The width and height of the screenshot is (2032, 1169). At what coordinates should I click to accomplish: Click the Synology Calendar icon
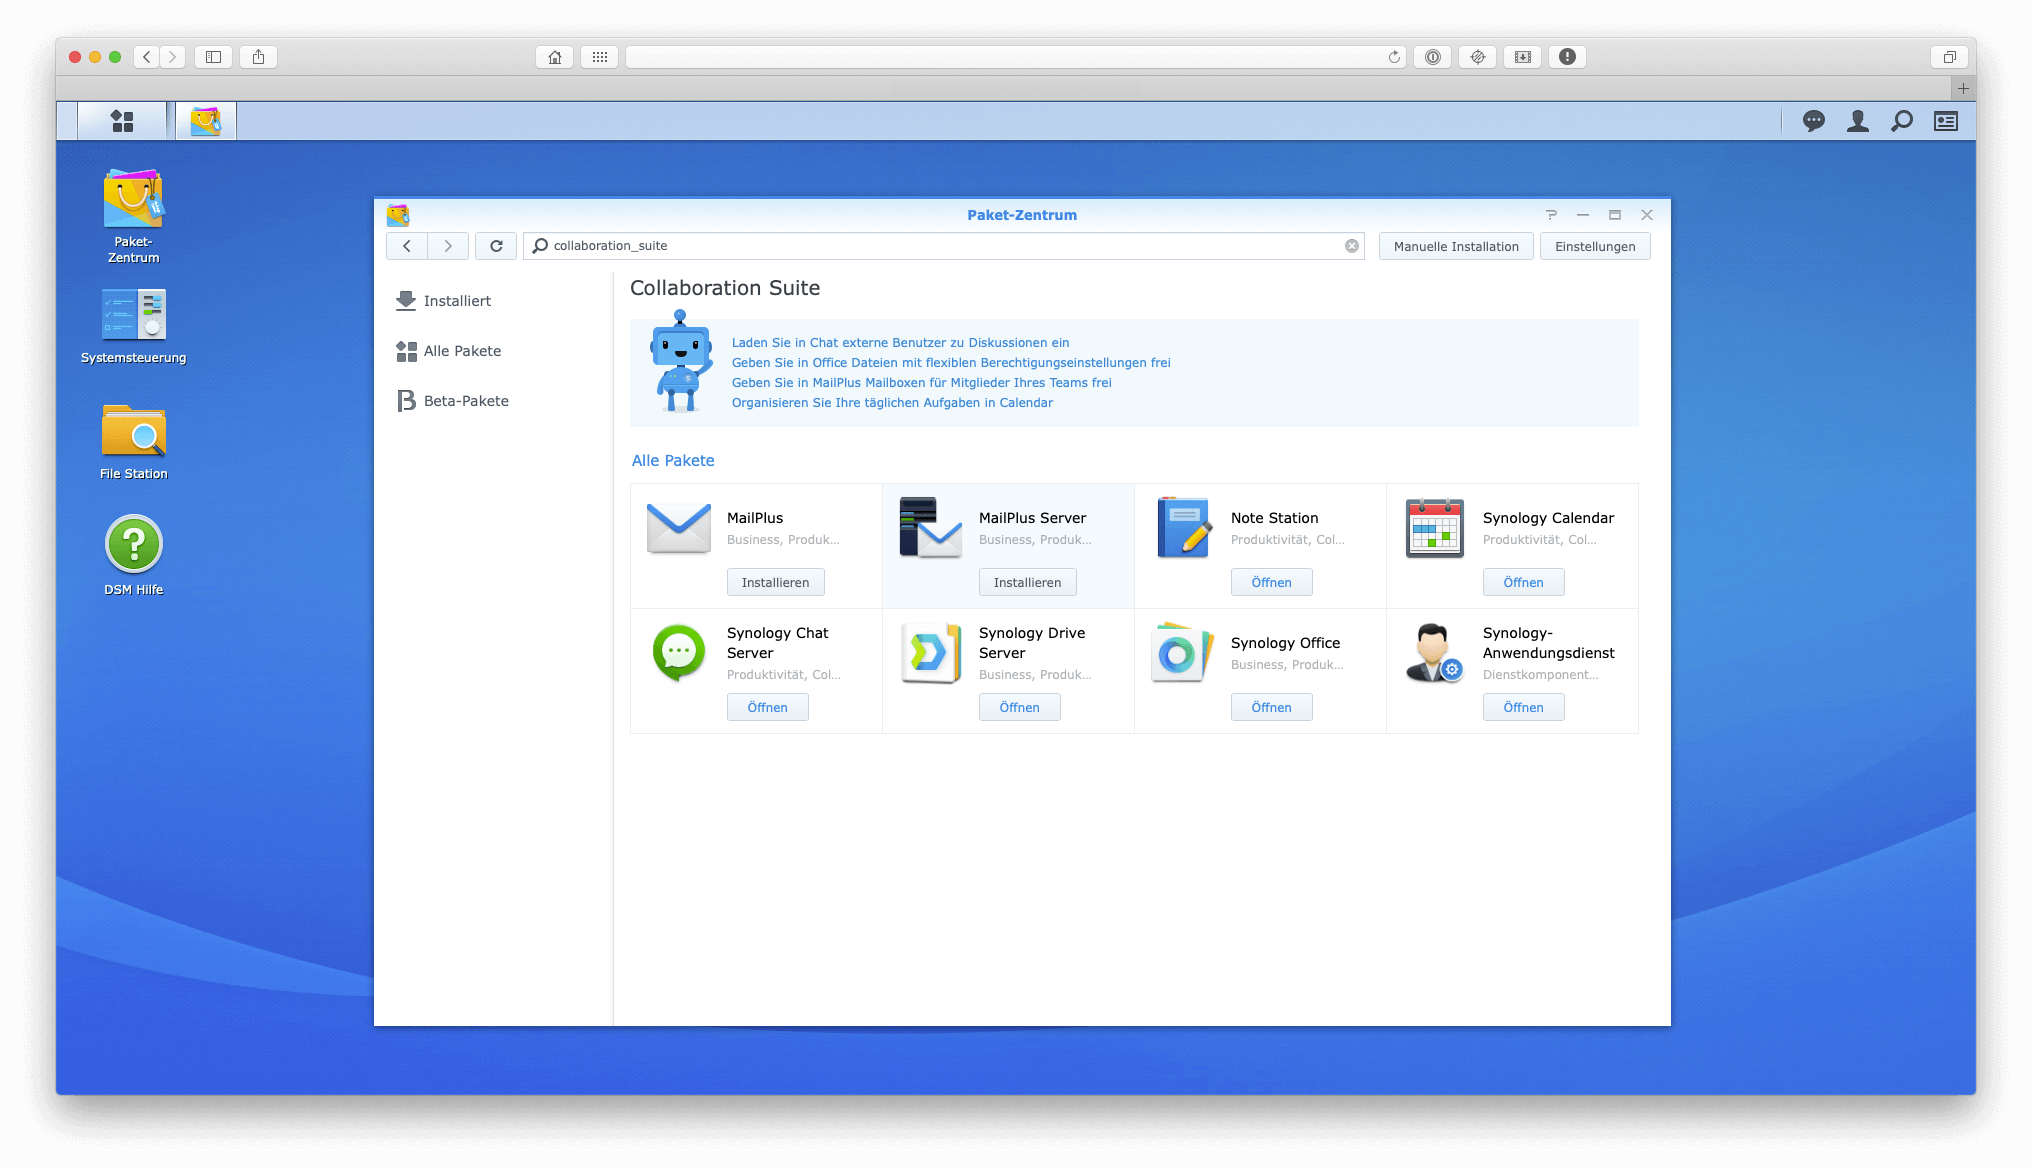point(1434,527)
